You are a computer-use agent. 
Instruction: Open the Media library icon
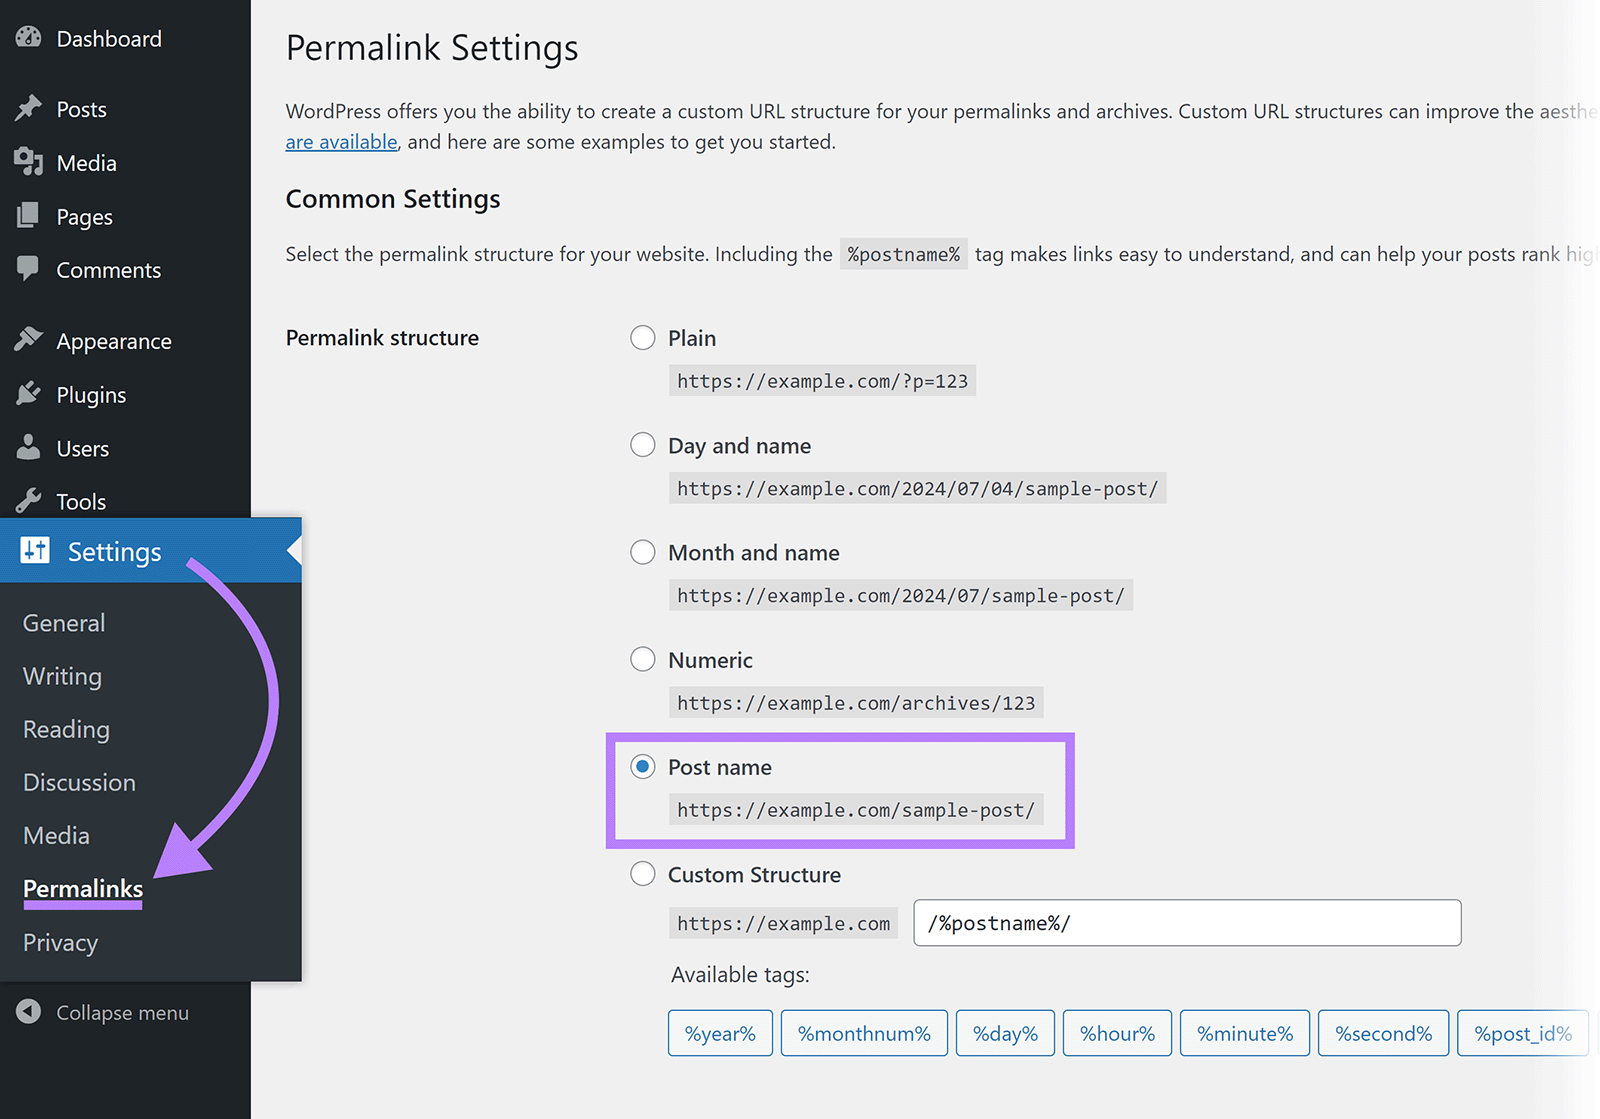[28, 162]
